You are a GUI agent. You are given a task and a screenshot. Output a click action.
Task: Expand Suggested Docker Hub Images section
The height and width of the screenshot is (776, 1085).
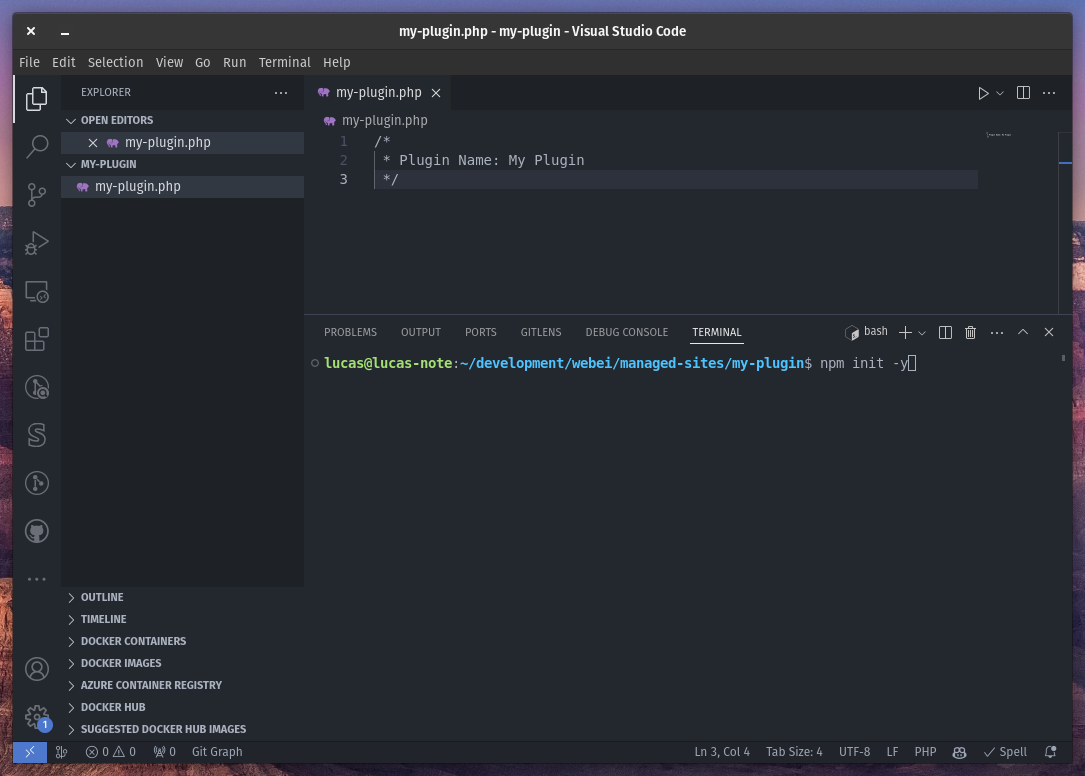[x=183, y=730]
